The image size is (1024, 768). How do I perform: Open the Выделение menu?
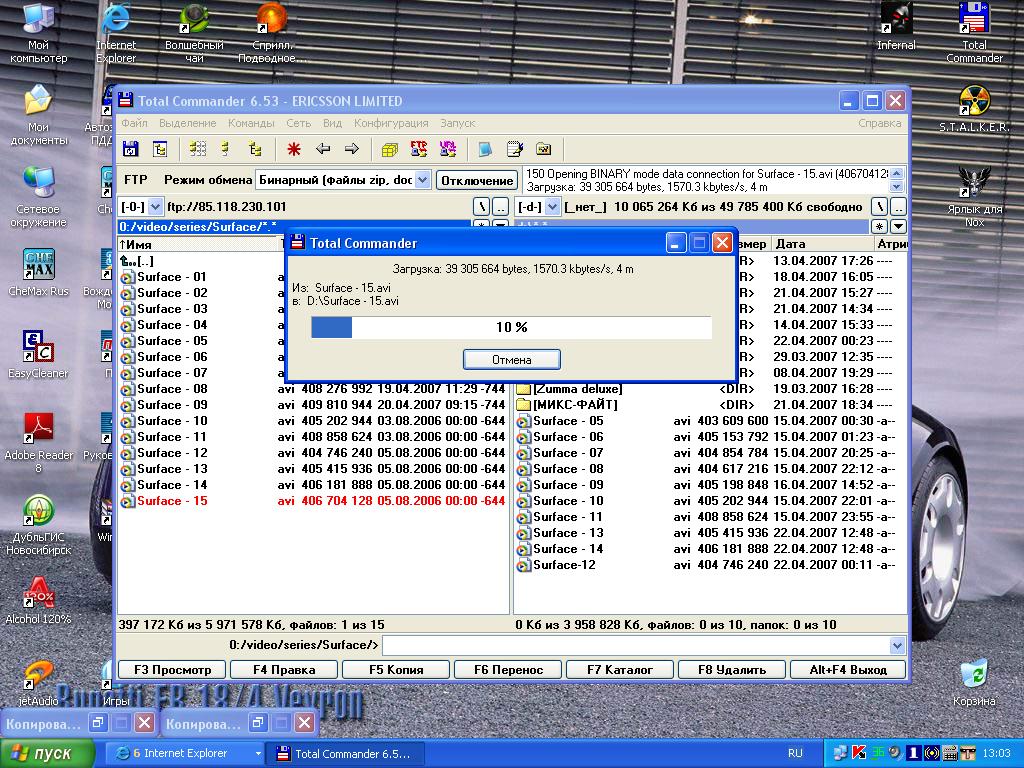pos(187,123)
